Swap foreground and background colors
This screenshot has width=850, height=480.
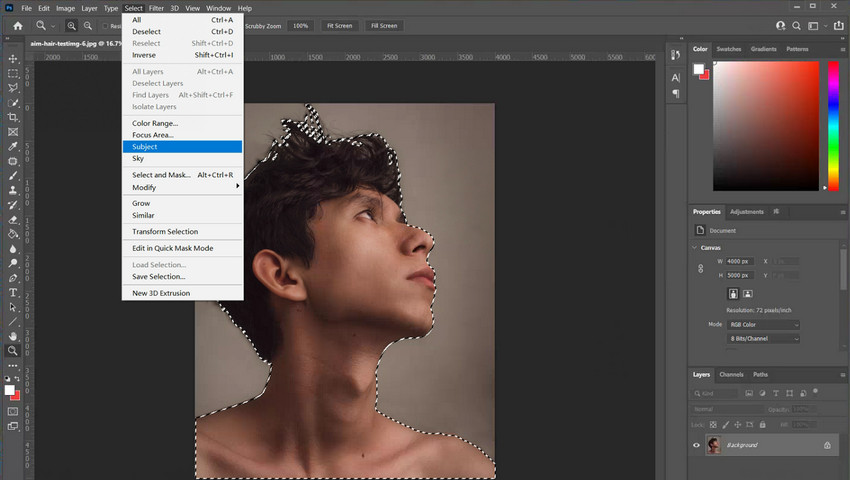click(17, 379)
